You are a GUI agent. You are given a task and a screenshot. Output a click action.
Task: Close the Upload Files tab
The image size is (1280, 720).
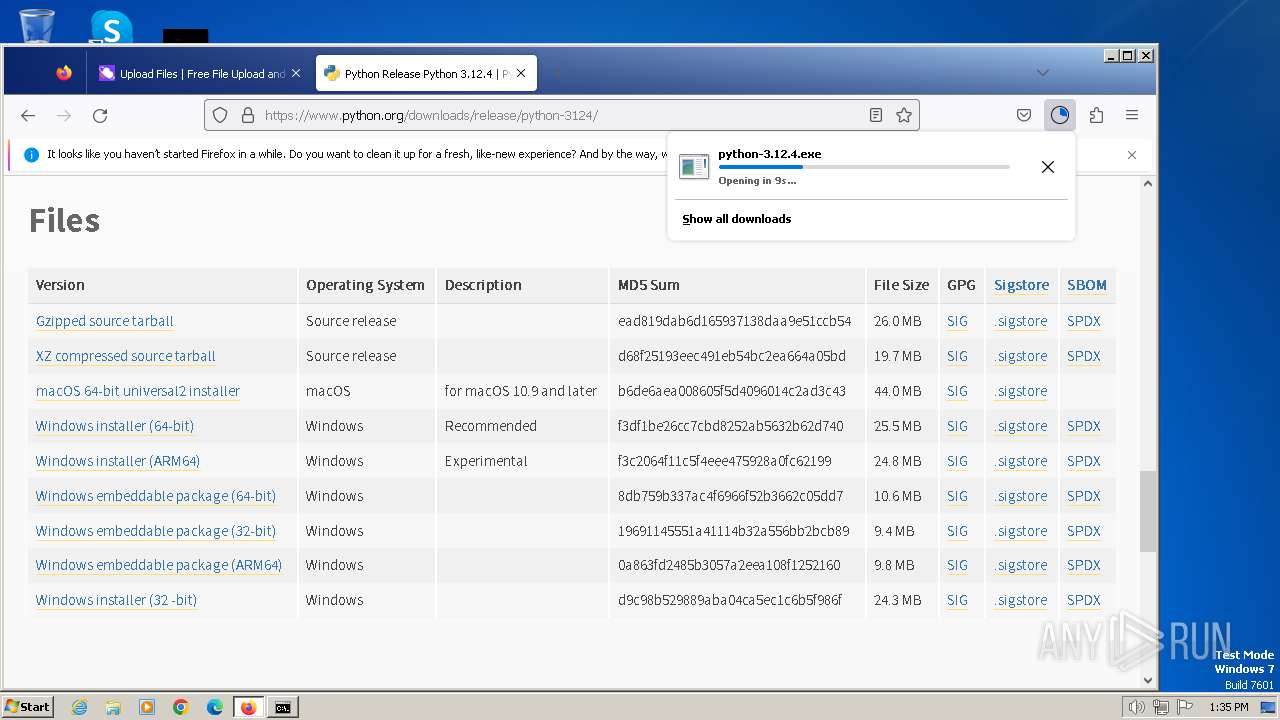coord(296,73)
